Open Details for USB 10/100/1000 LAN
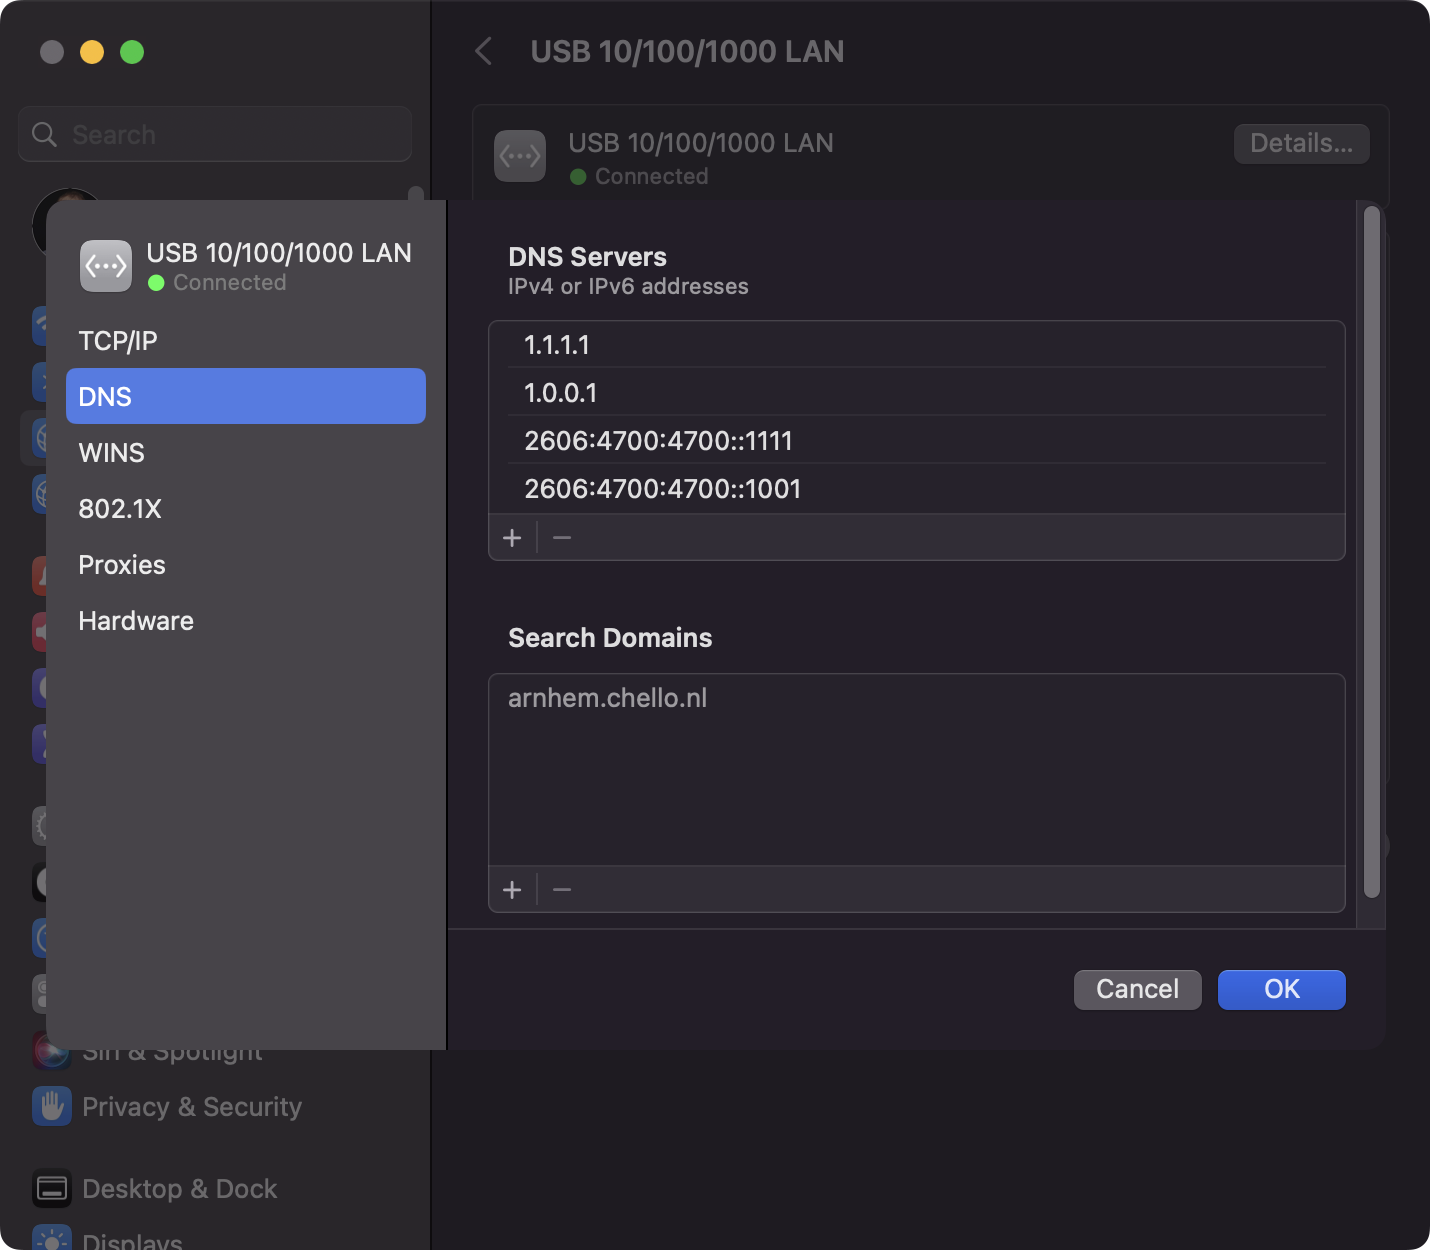Viewport: 1430px width, 1250px height. [1301, 143]
